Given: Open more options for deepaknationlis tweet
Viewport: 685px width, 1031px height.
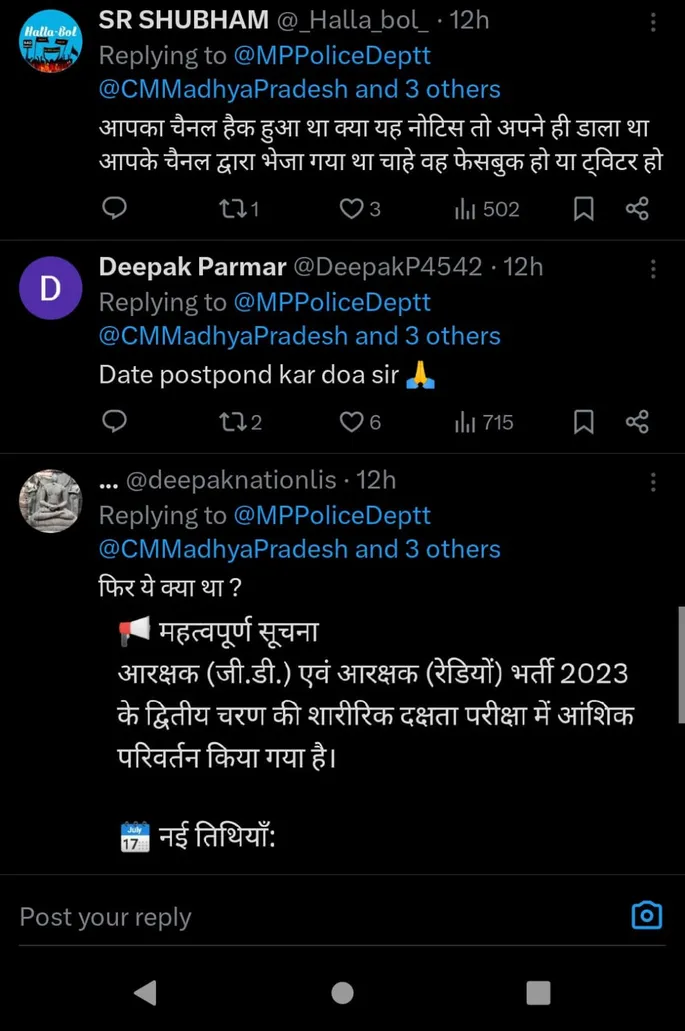Looking at the screenshot, I should 653,482.
